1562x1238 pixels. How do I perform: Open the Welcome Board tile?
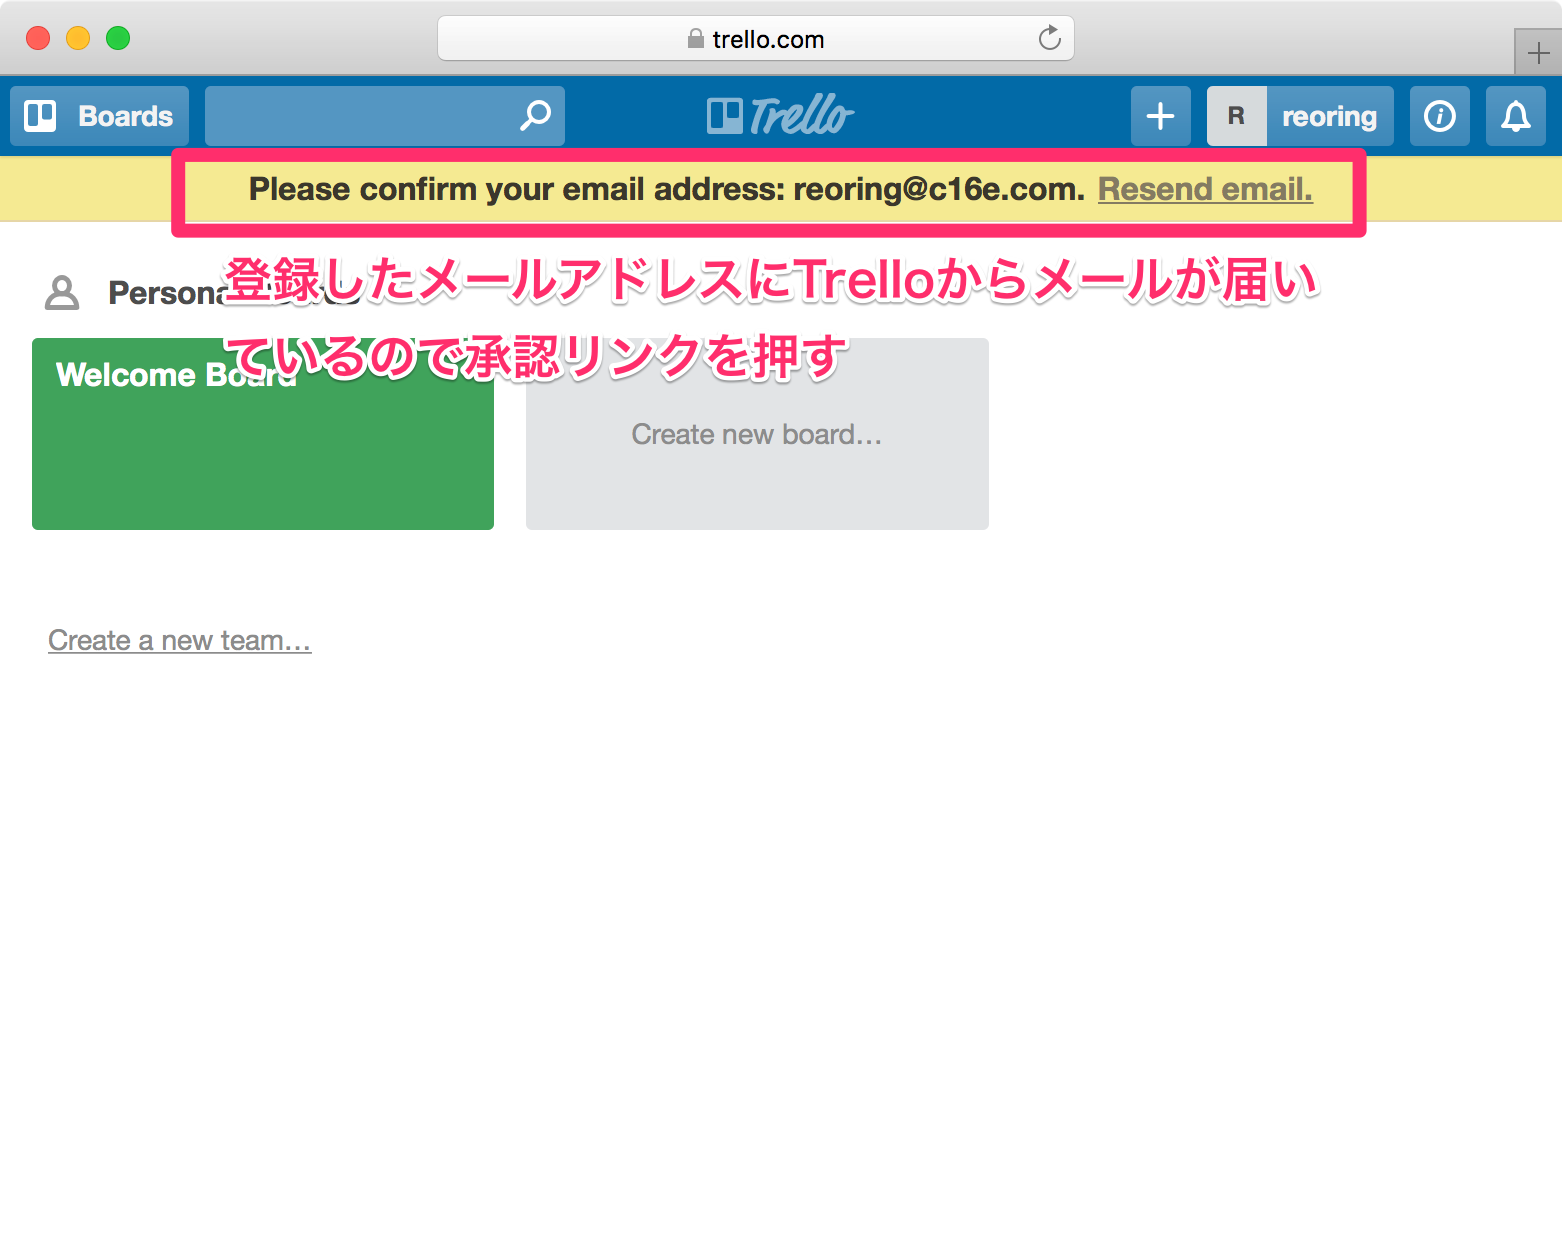tap(263, 434)
